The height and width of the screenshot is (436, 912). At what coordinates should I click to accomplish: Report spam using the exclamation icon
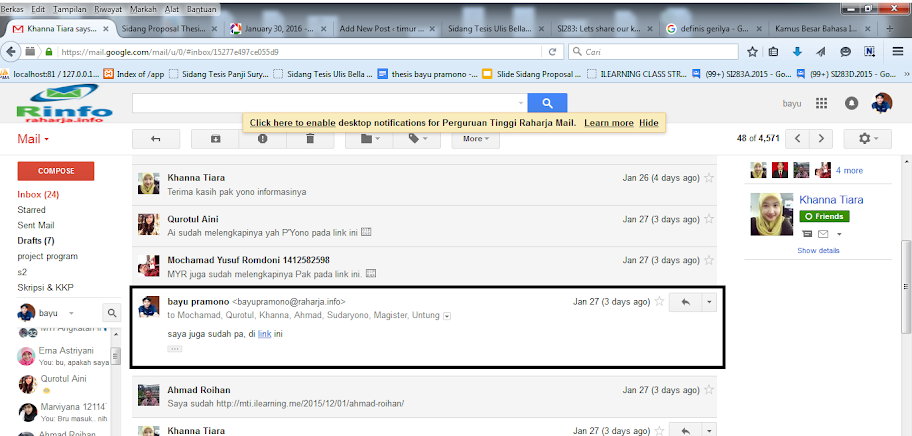point(263,139)
